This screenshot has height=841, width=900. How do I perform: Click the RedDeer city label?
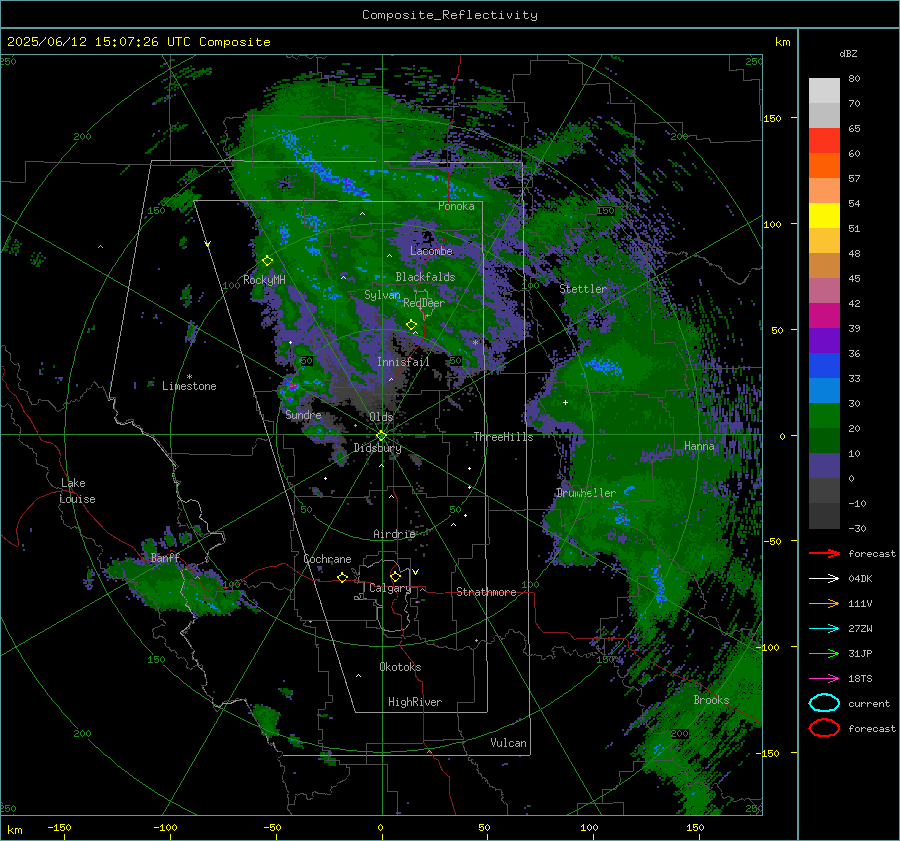[x=424, y=303]
